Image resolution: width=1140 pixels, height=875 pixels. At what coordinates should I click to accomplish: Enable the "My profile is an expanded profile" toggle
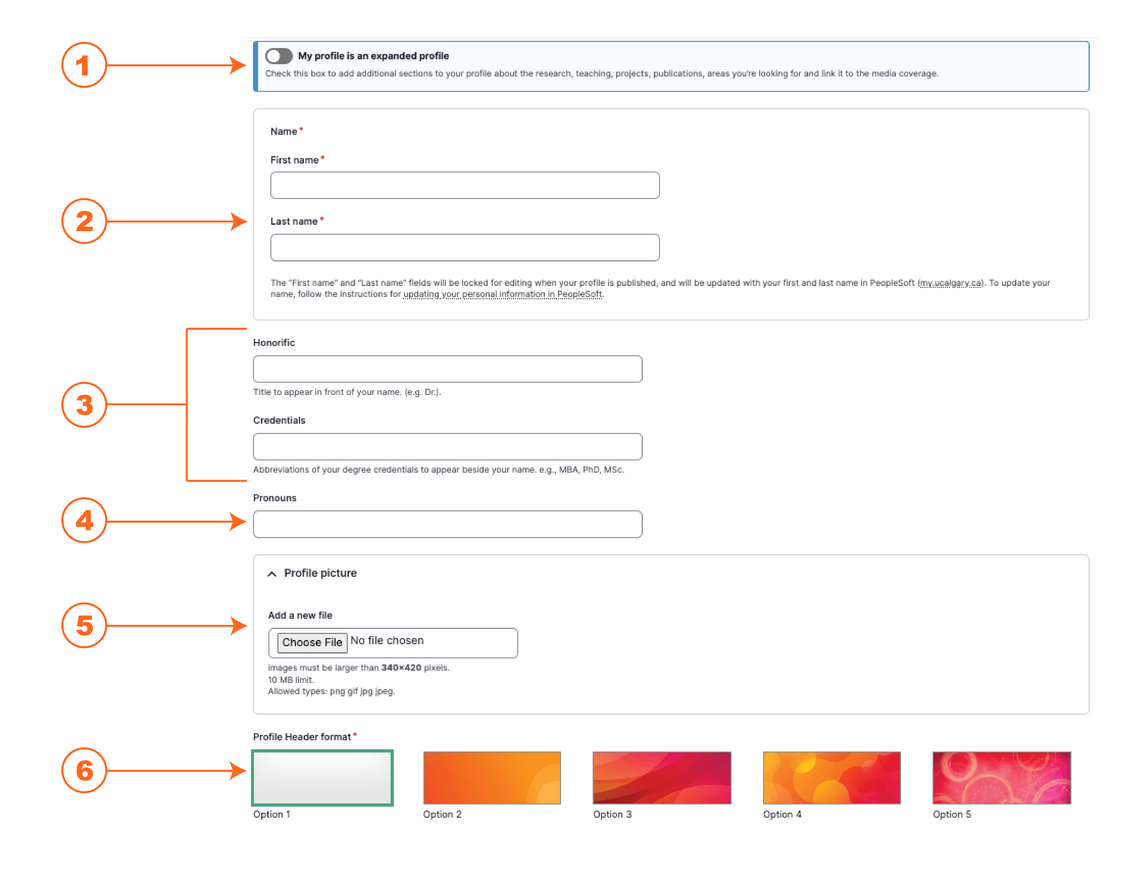(279, 56)
